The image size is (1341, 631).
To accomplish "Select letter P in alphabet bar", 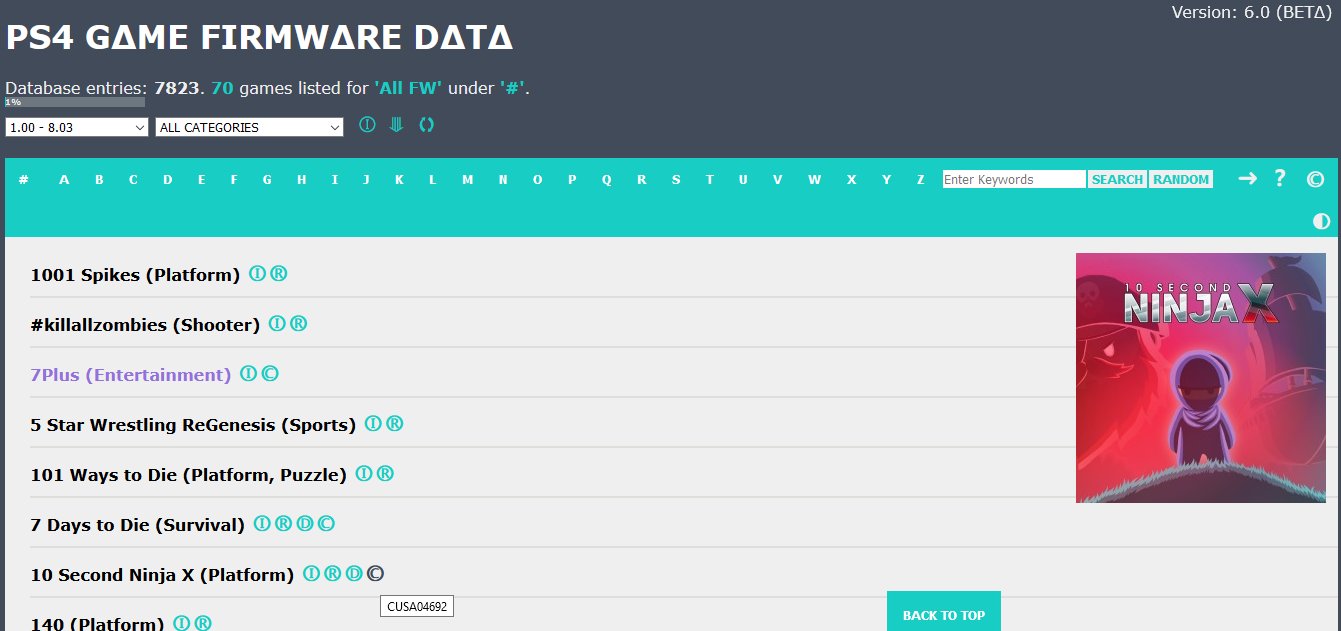I will 572,179.
